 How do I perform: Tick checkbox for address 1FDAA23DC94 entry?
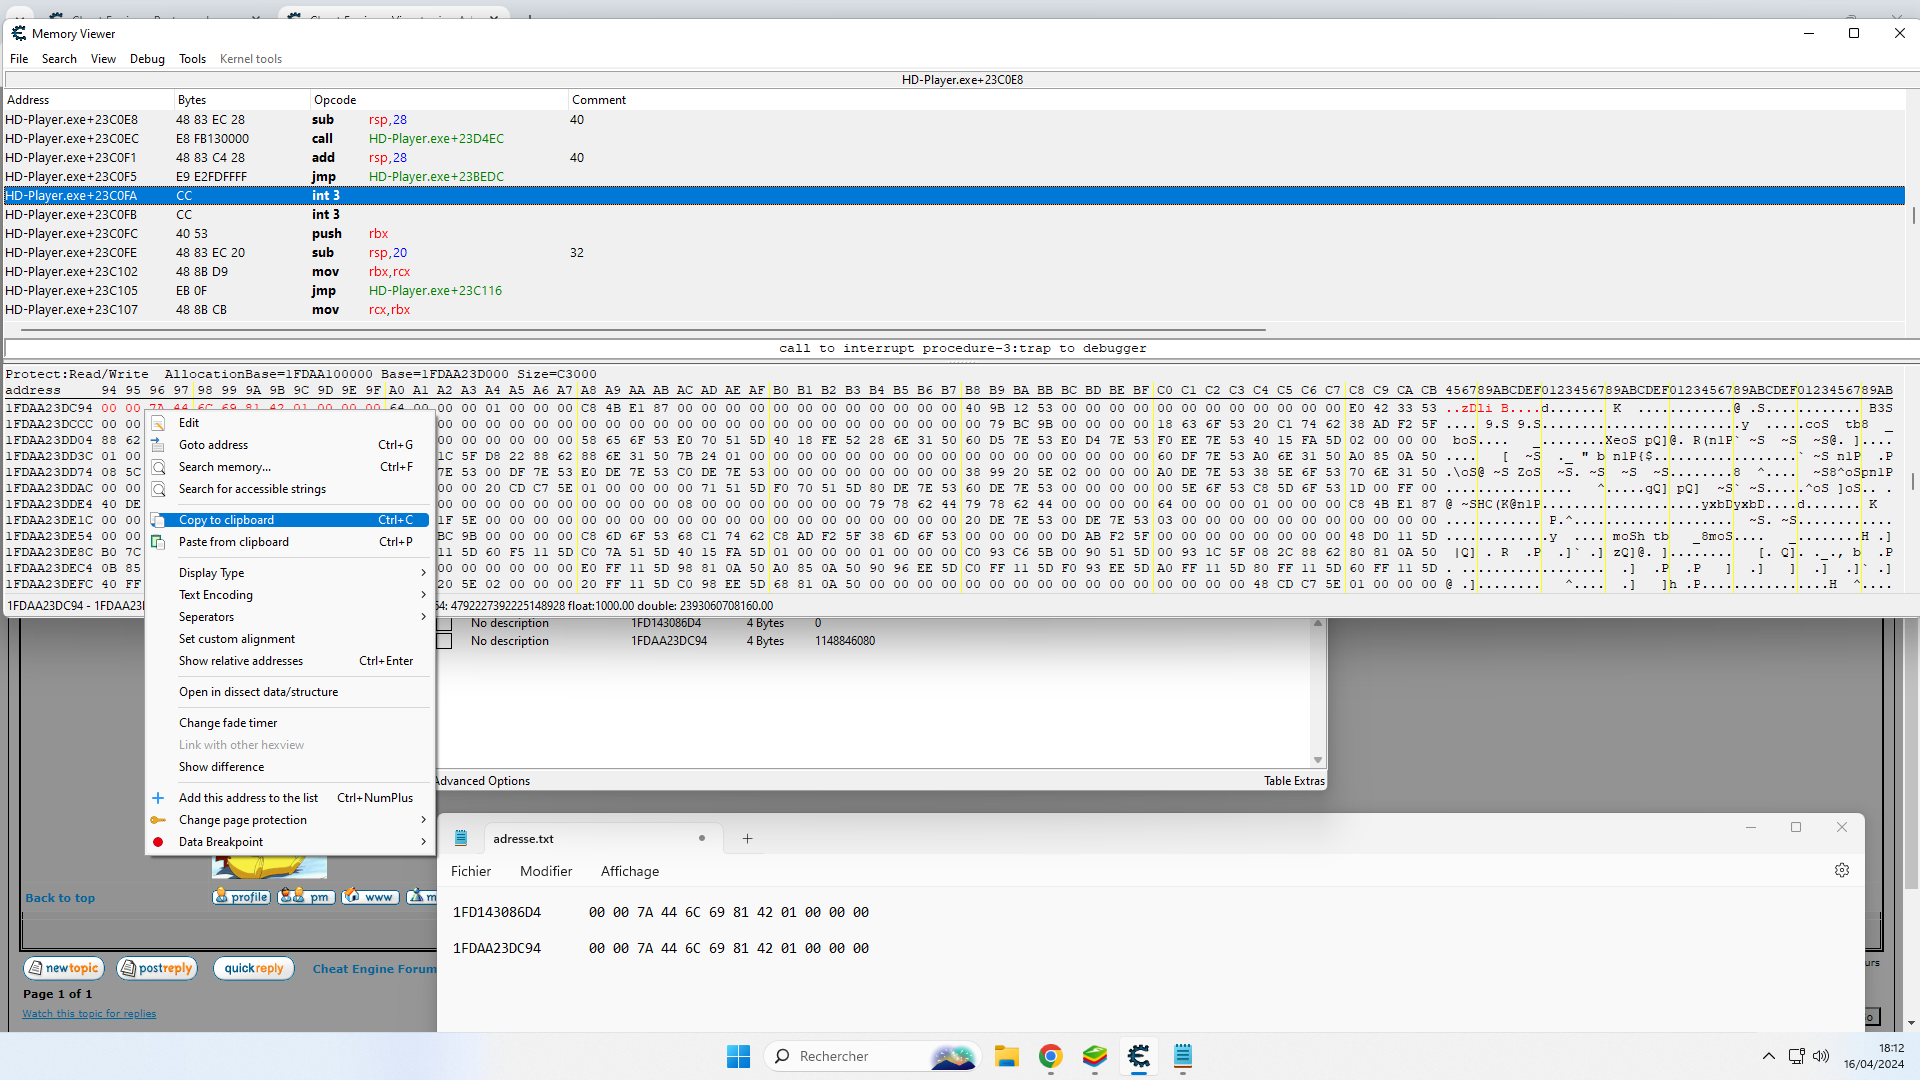[x=445, y=641]
